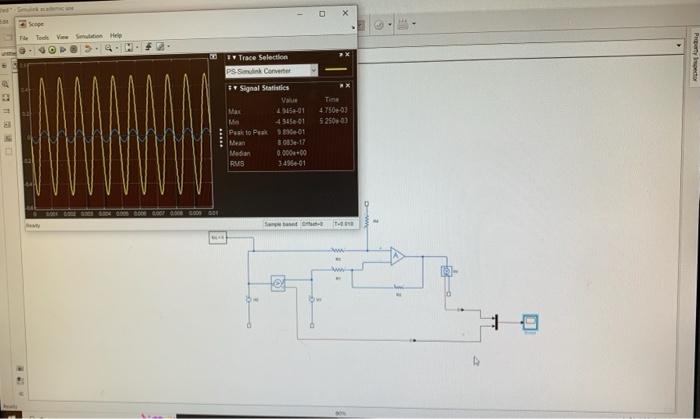Image resolution: width=700 pixels, height=419 pixels.
Task: Select the Scope block in the model
Action: pyautogui.click(x=530, y=323)
